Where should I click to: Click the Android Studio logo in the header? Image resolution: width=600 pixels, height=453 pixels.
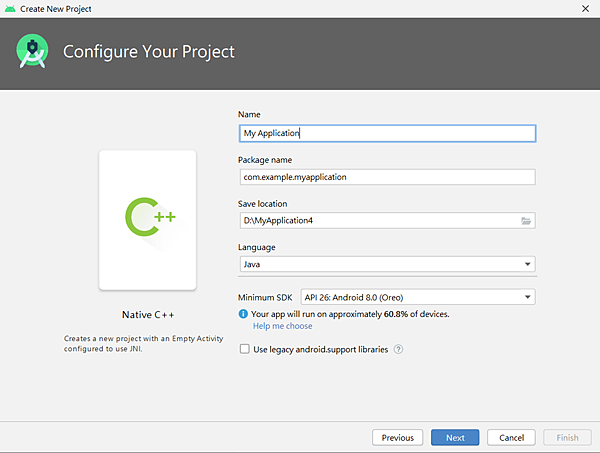tap(35, 51)
